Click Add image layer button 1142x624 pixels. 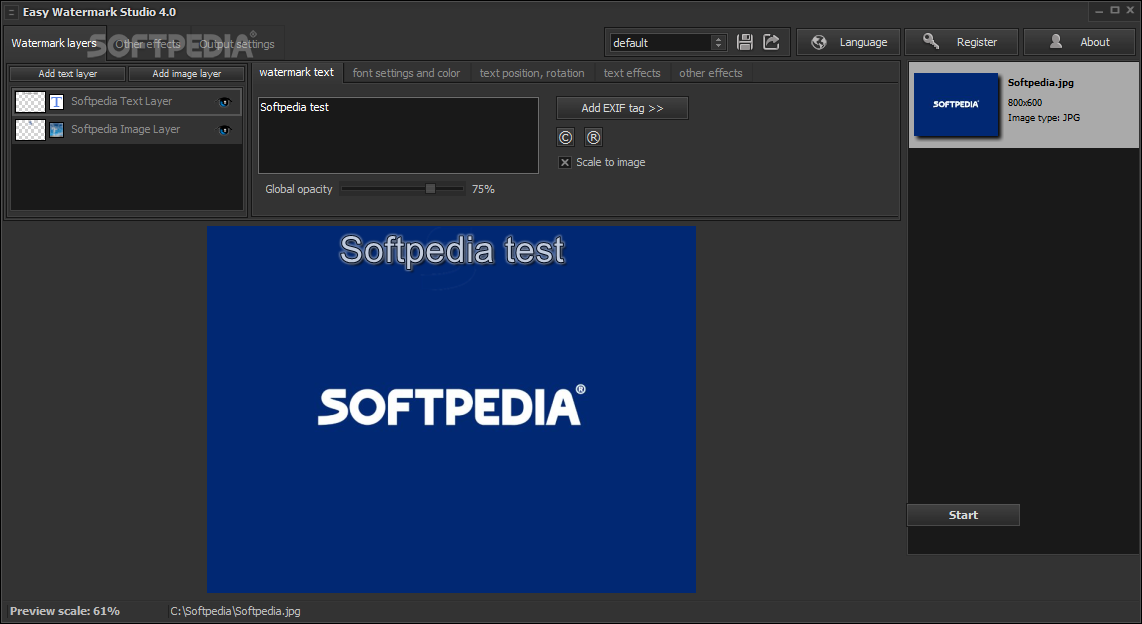click(187, 74)
